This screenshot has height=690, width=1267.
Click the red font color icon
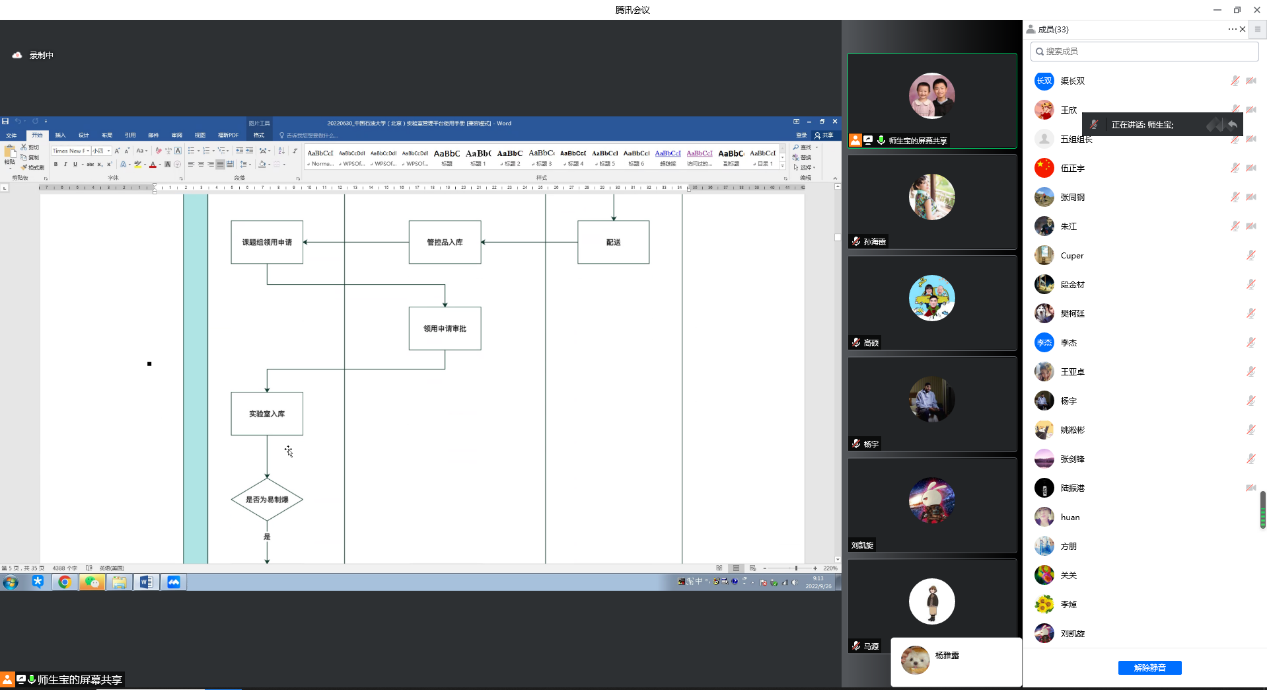153,164
